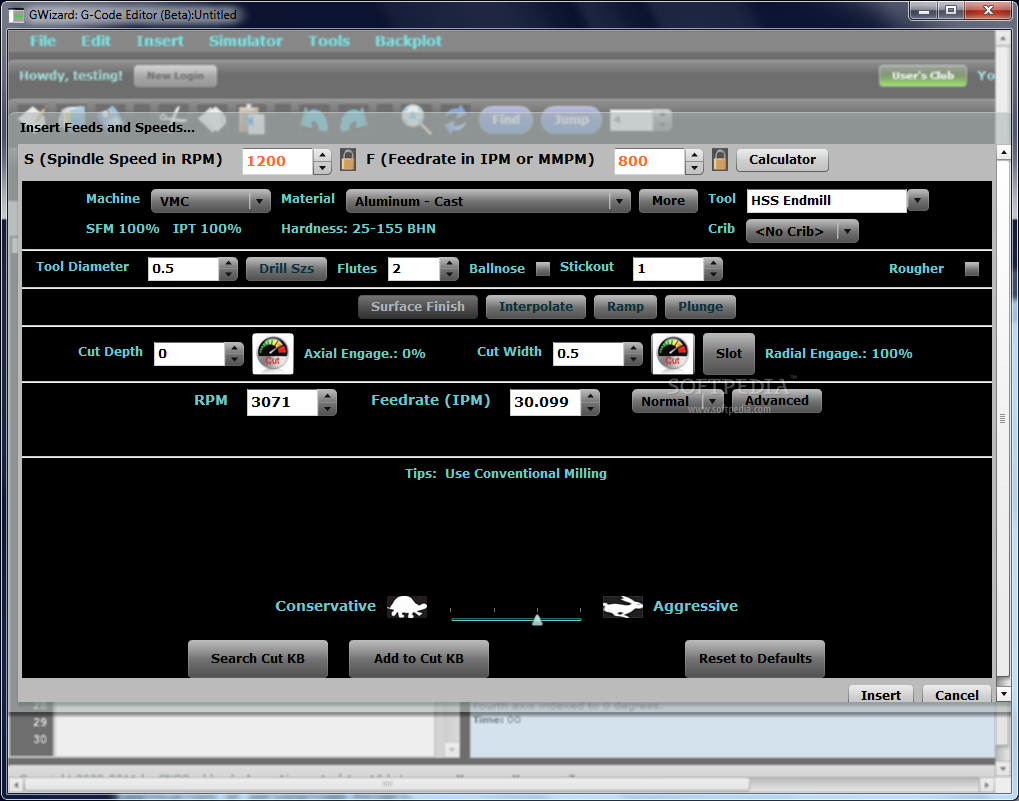Image resolution: width=1019 pixels, height=801 pixels.
Task: Open the Insert menu
Action: pyautogui.click(x=160, y=41)
